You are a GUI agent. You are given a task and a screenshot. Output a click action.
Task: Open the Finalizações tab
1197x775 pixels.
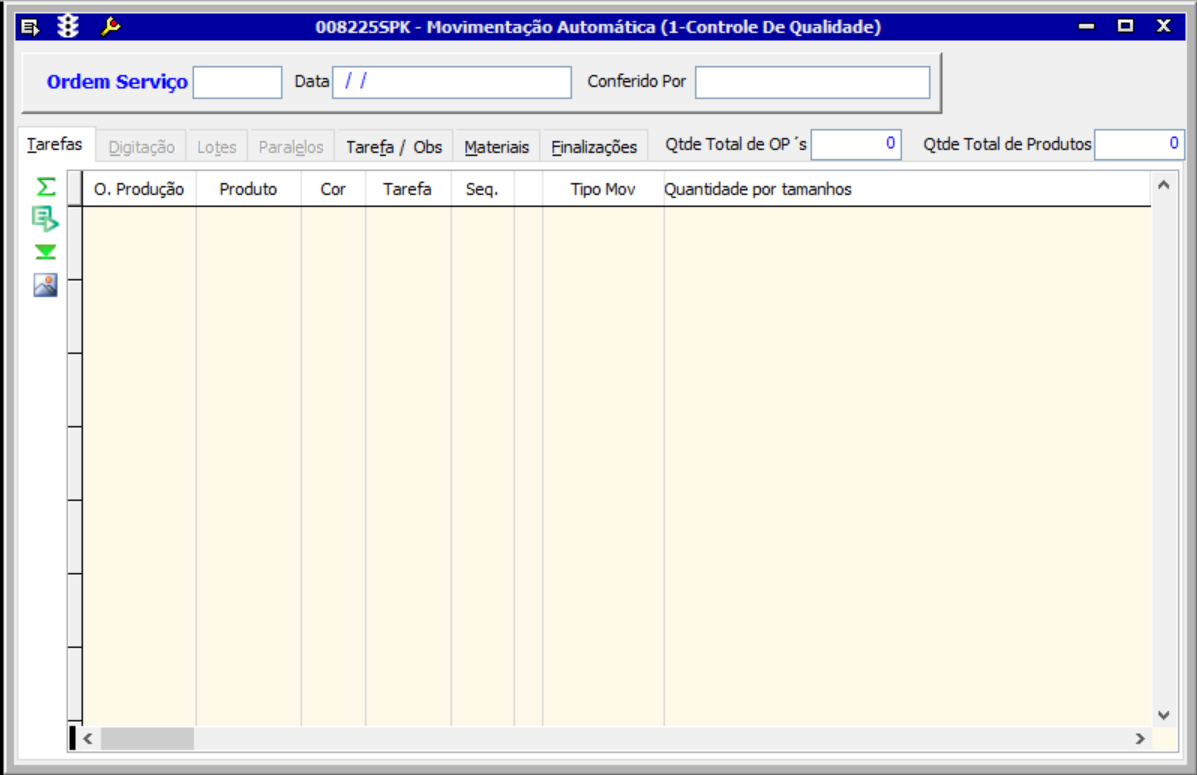click(594, 147)
